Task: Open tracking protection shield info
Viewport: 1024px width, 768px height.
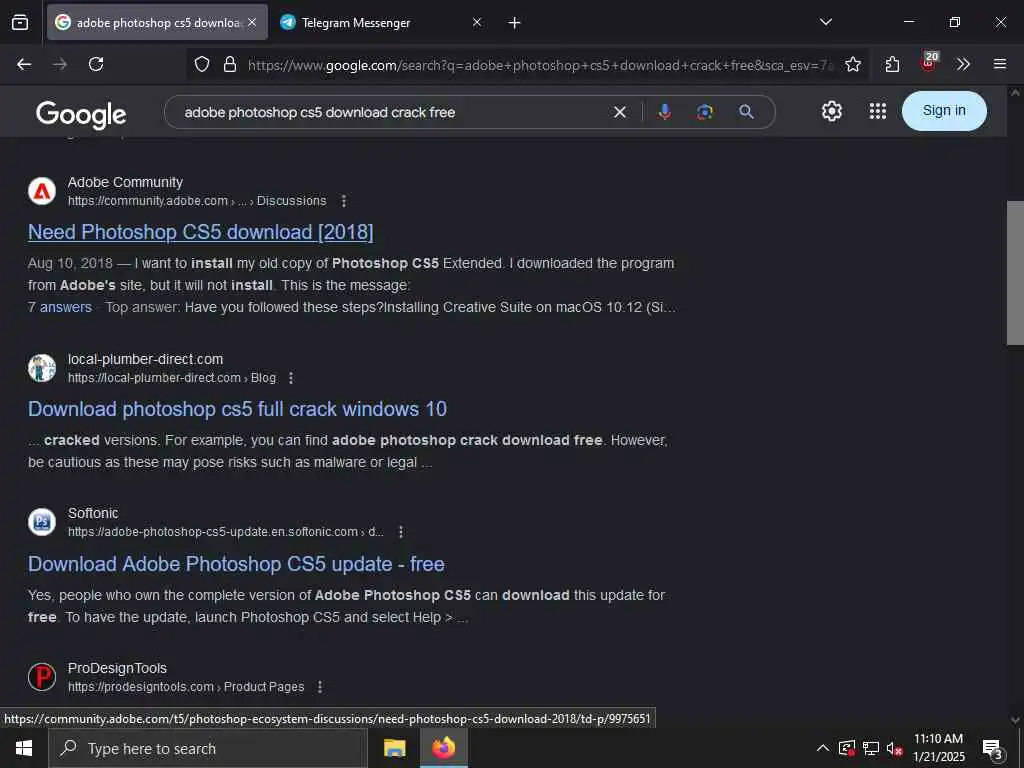Action: pos(202,64)
